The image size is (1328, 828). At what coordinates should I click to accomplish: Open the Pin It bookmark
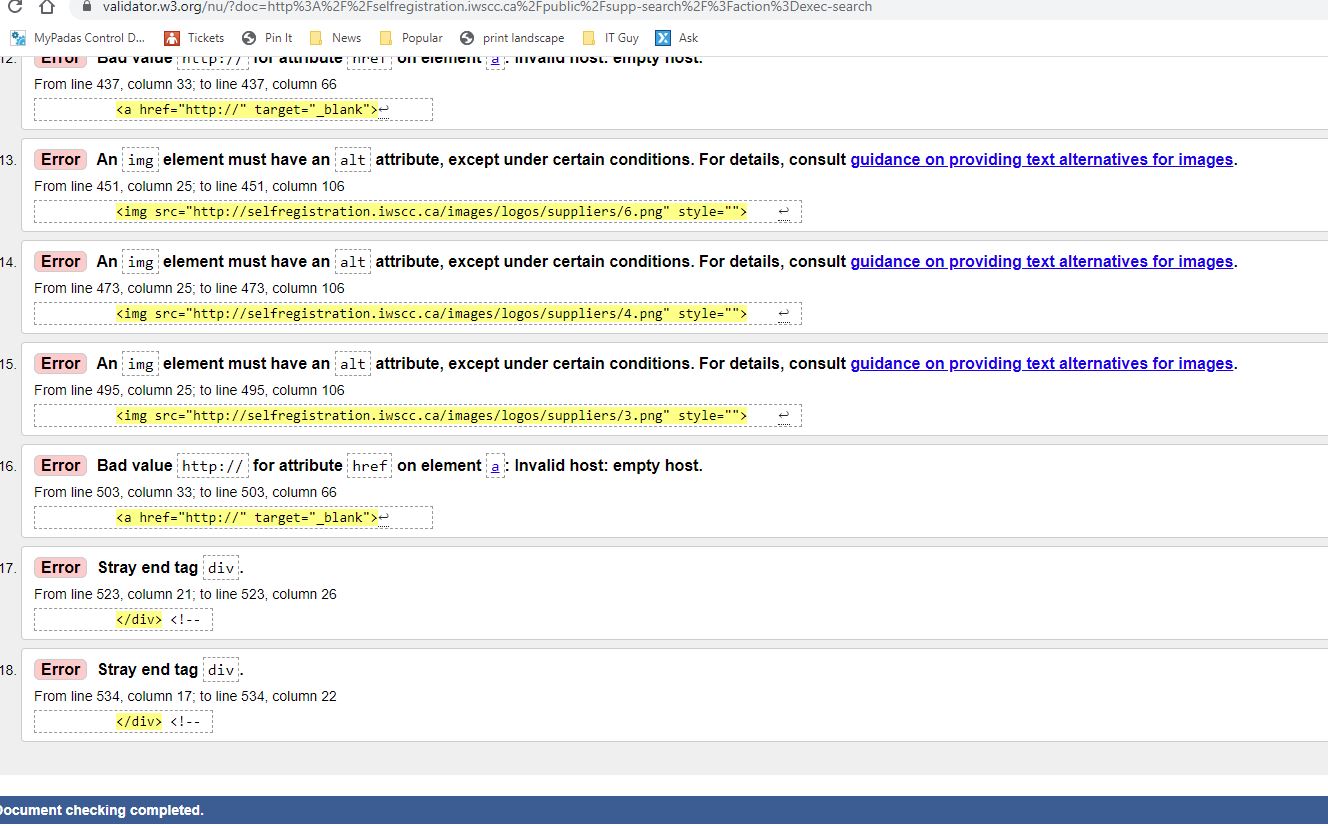coord(276,38)
